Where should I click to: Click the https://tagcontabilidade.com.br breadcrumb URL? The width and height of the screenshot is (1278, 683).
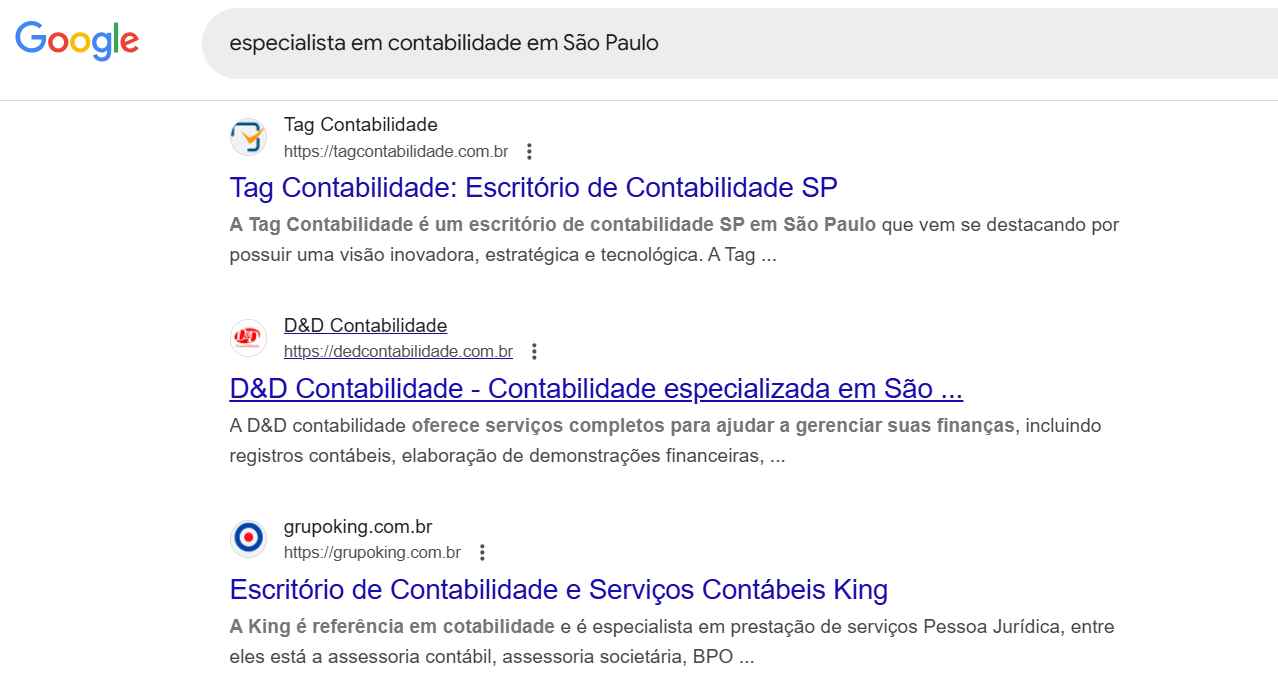(396, 151)
